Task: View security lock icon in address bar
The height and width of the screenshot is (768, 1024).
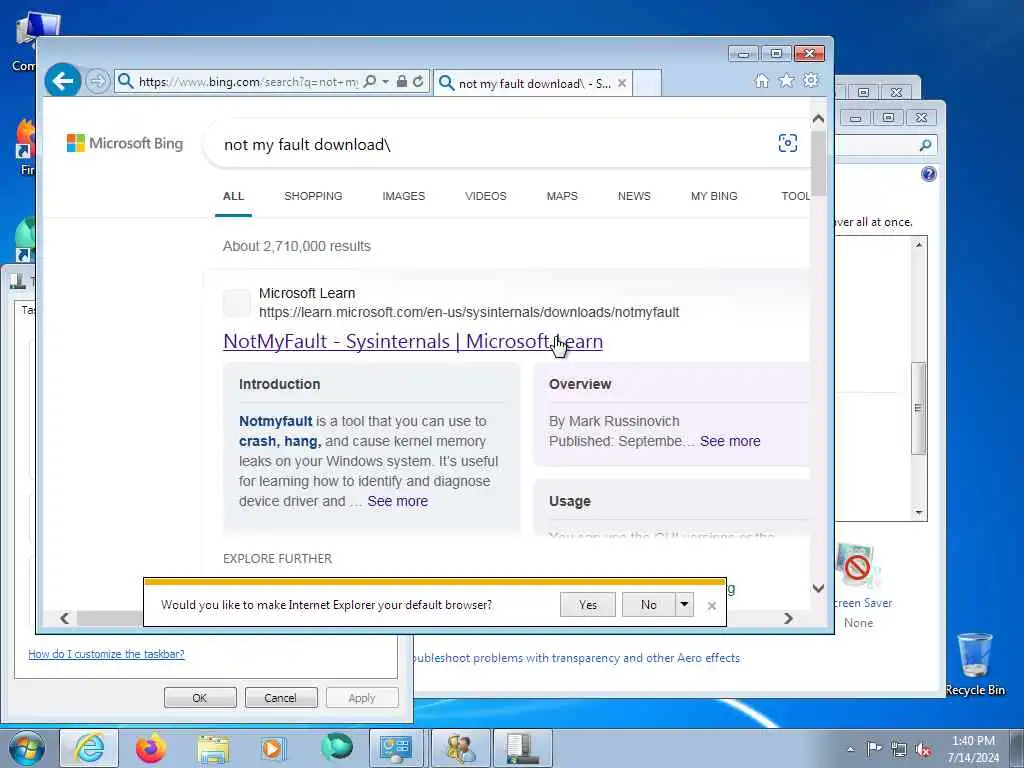Action: (402, 82)
